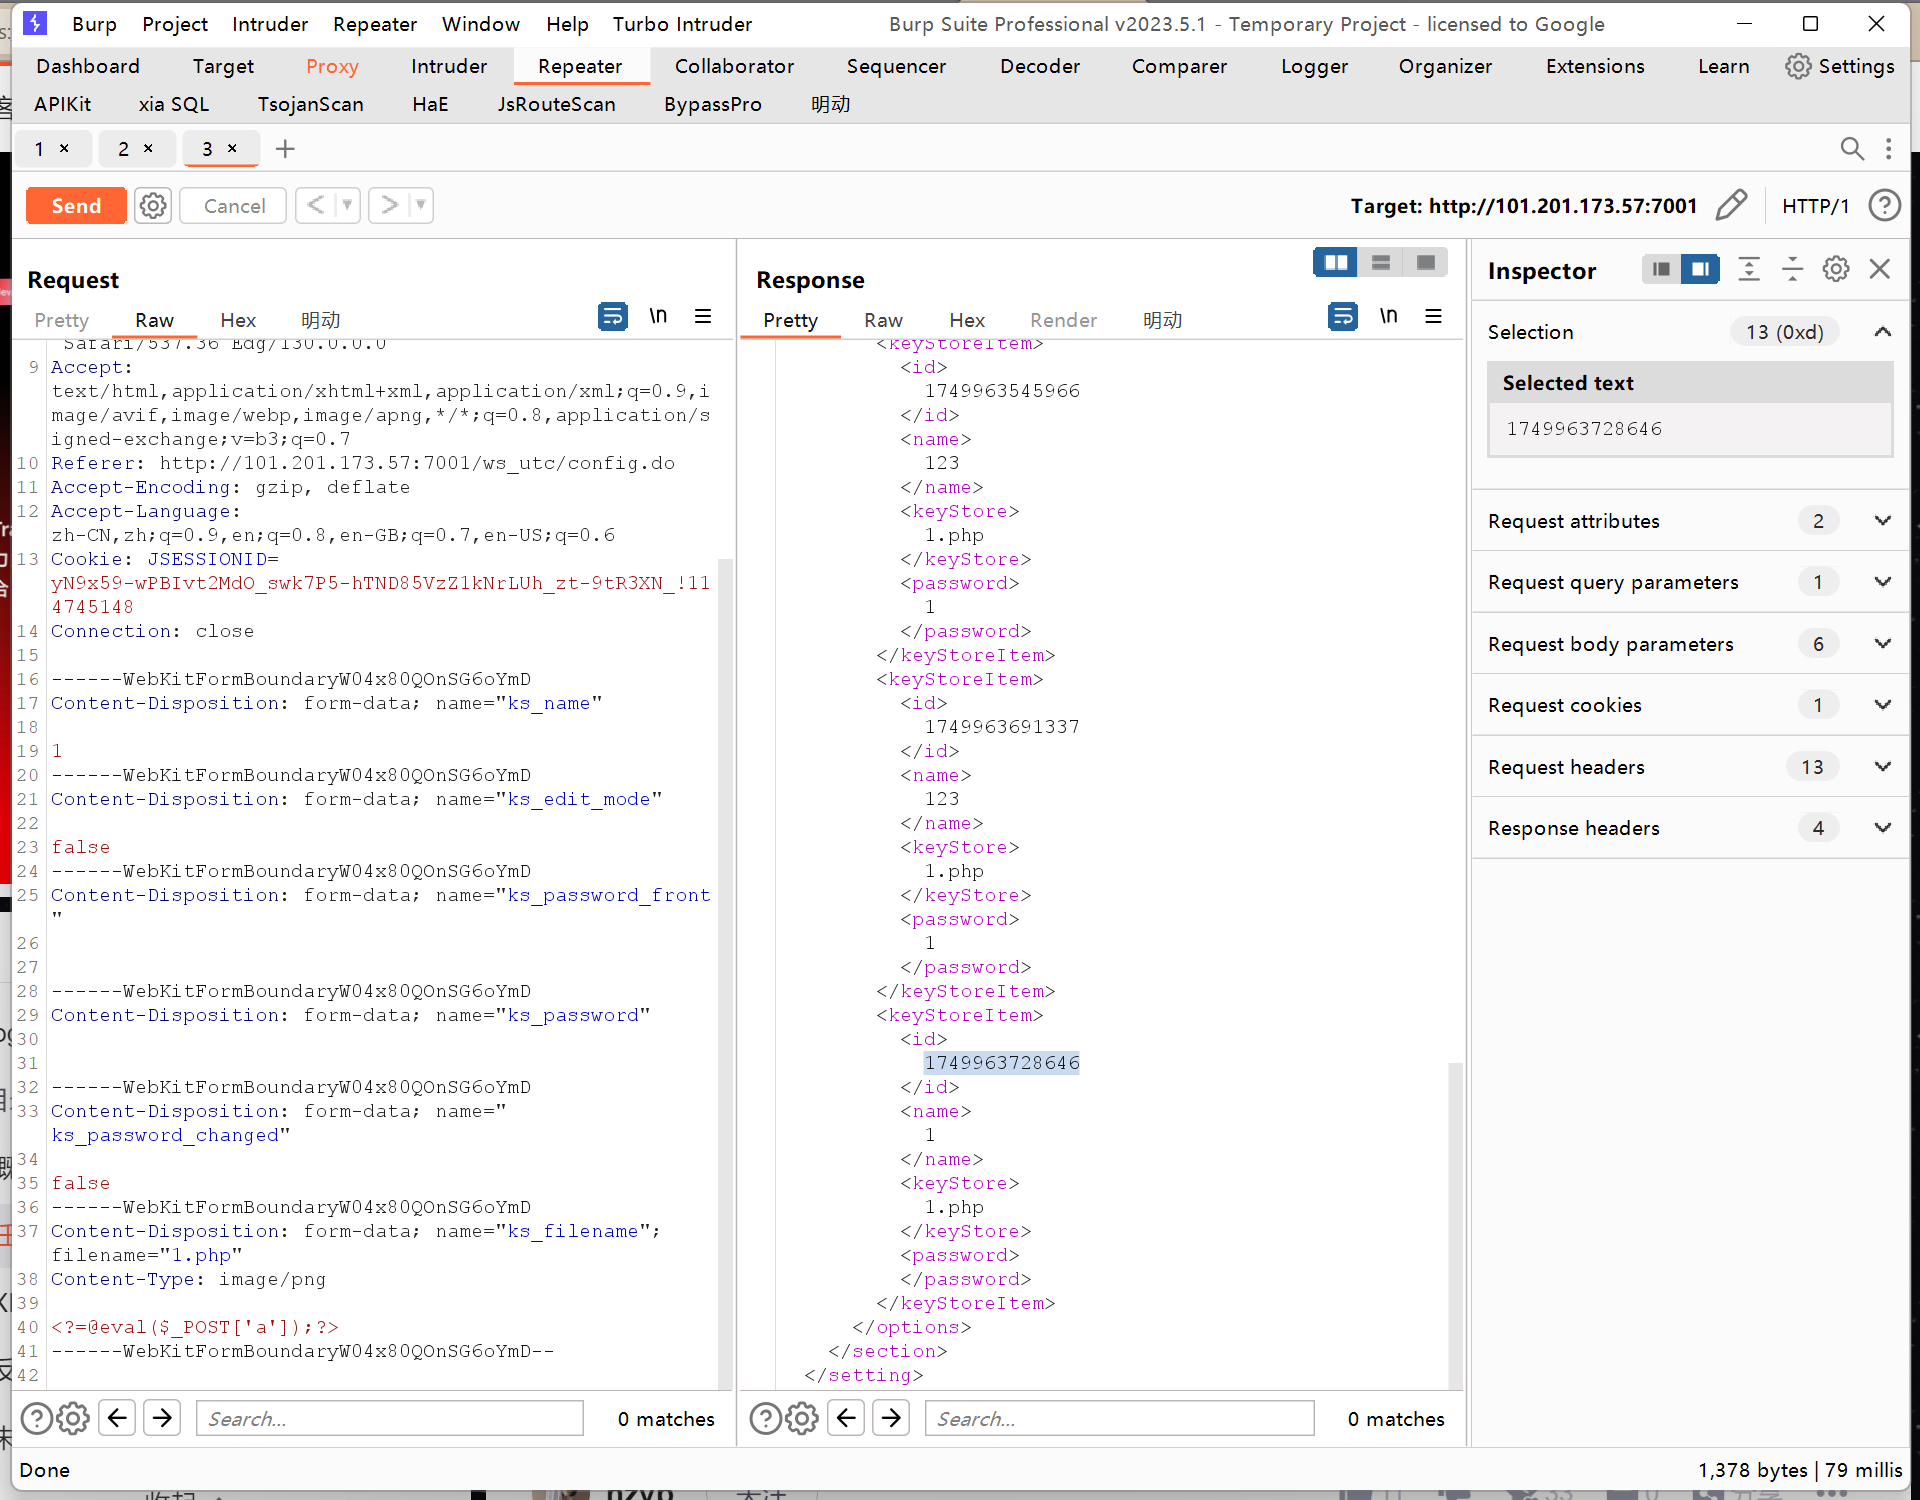Click the orange Send button

pyautogui.click(x=76, y=205)
